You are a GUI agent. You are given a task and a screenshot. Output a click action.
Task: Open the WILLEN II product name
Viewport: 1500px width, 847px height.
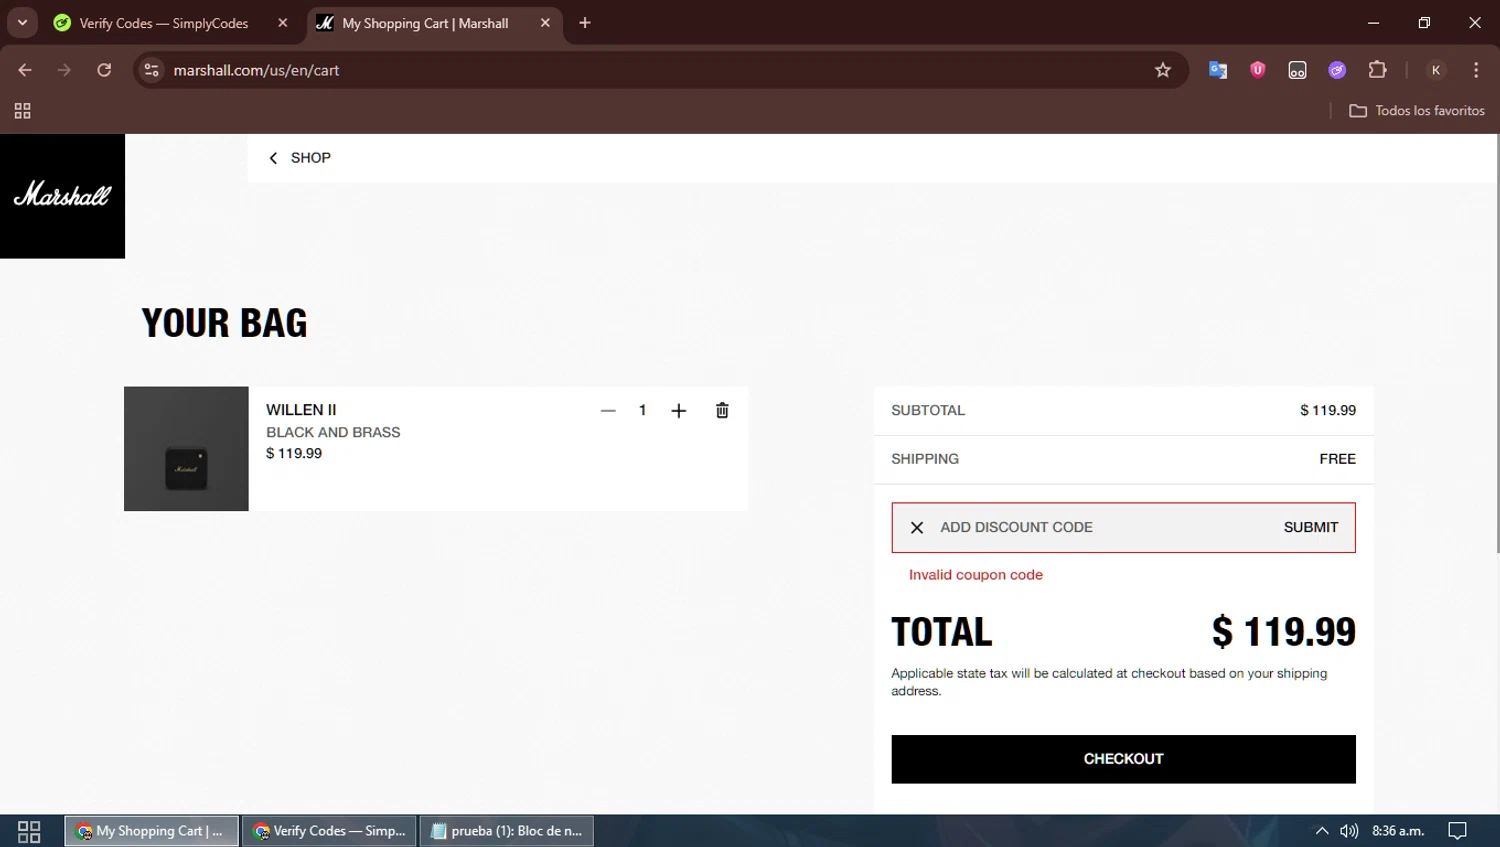tap(301, 410)
